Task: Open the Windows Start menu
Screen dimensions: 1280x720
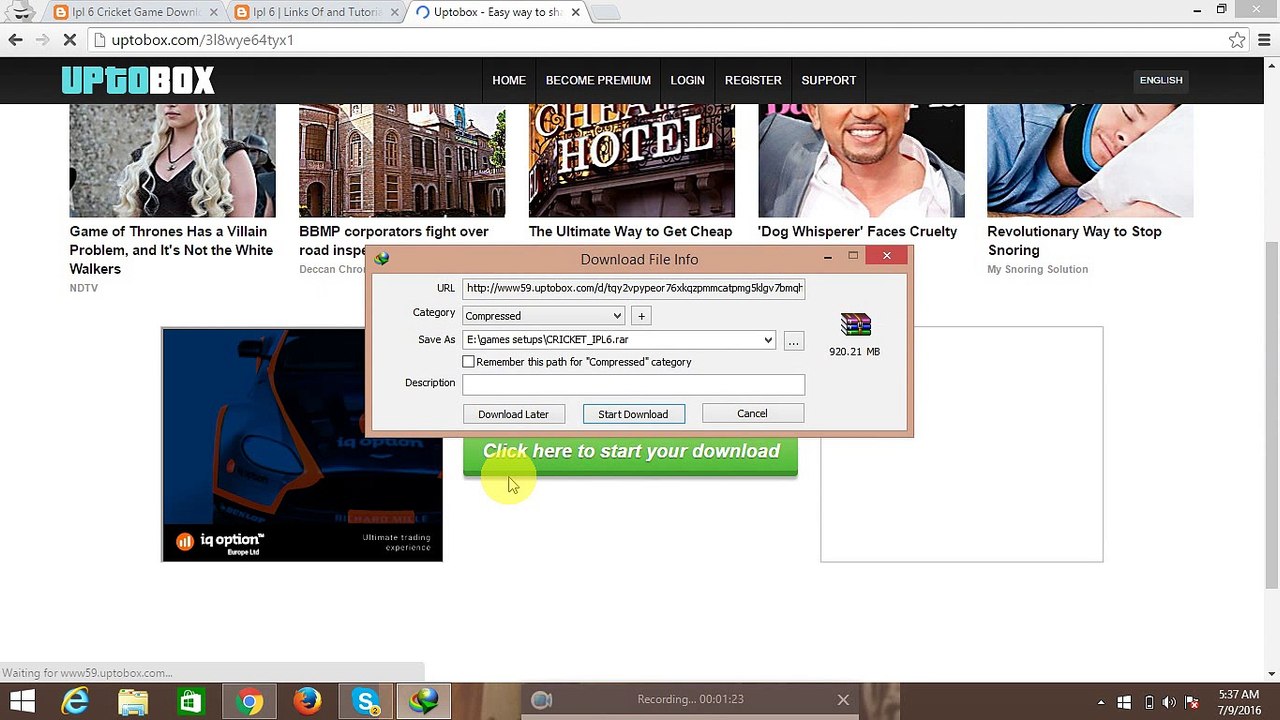Action: [21, 701]
